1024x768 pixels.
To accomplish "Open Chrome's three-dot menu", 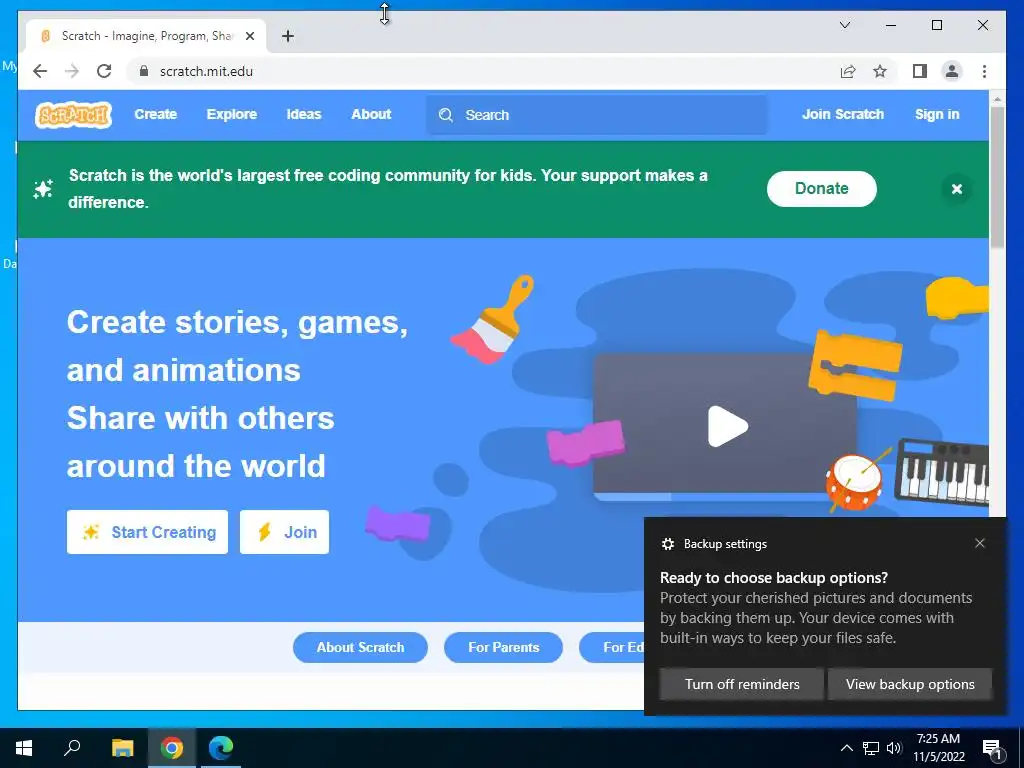I will coord(984,71).
